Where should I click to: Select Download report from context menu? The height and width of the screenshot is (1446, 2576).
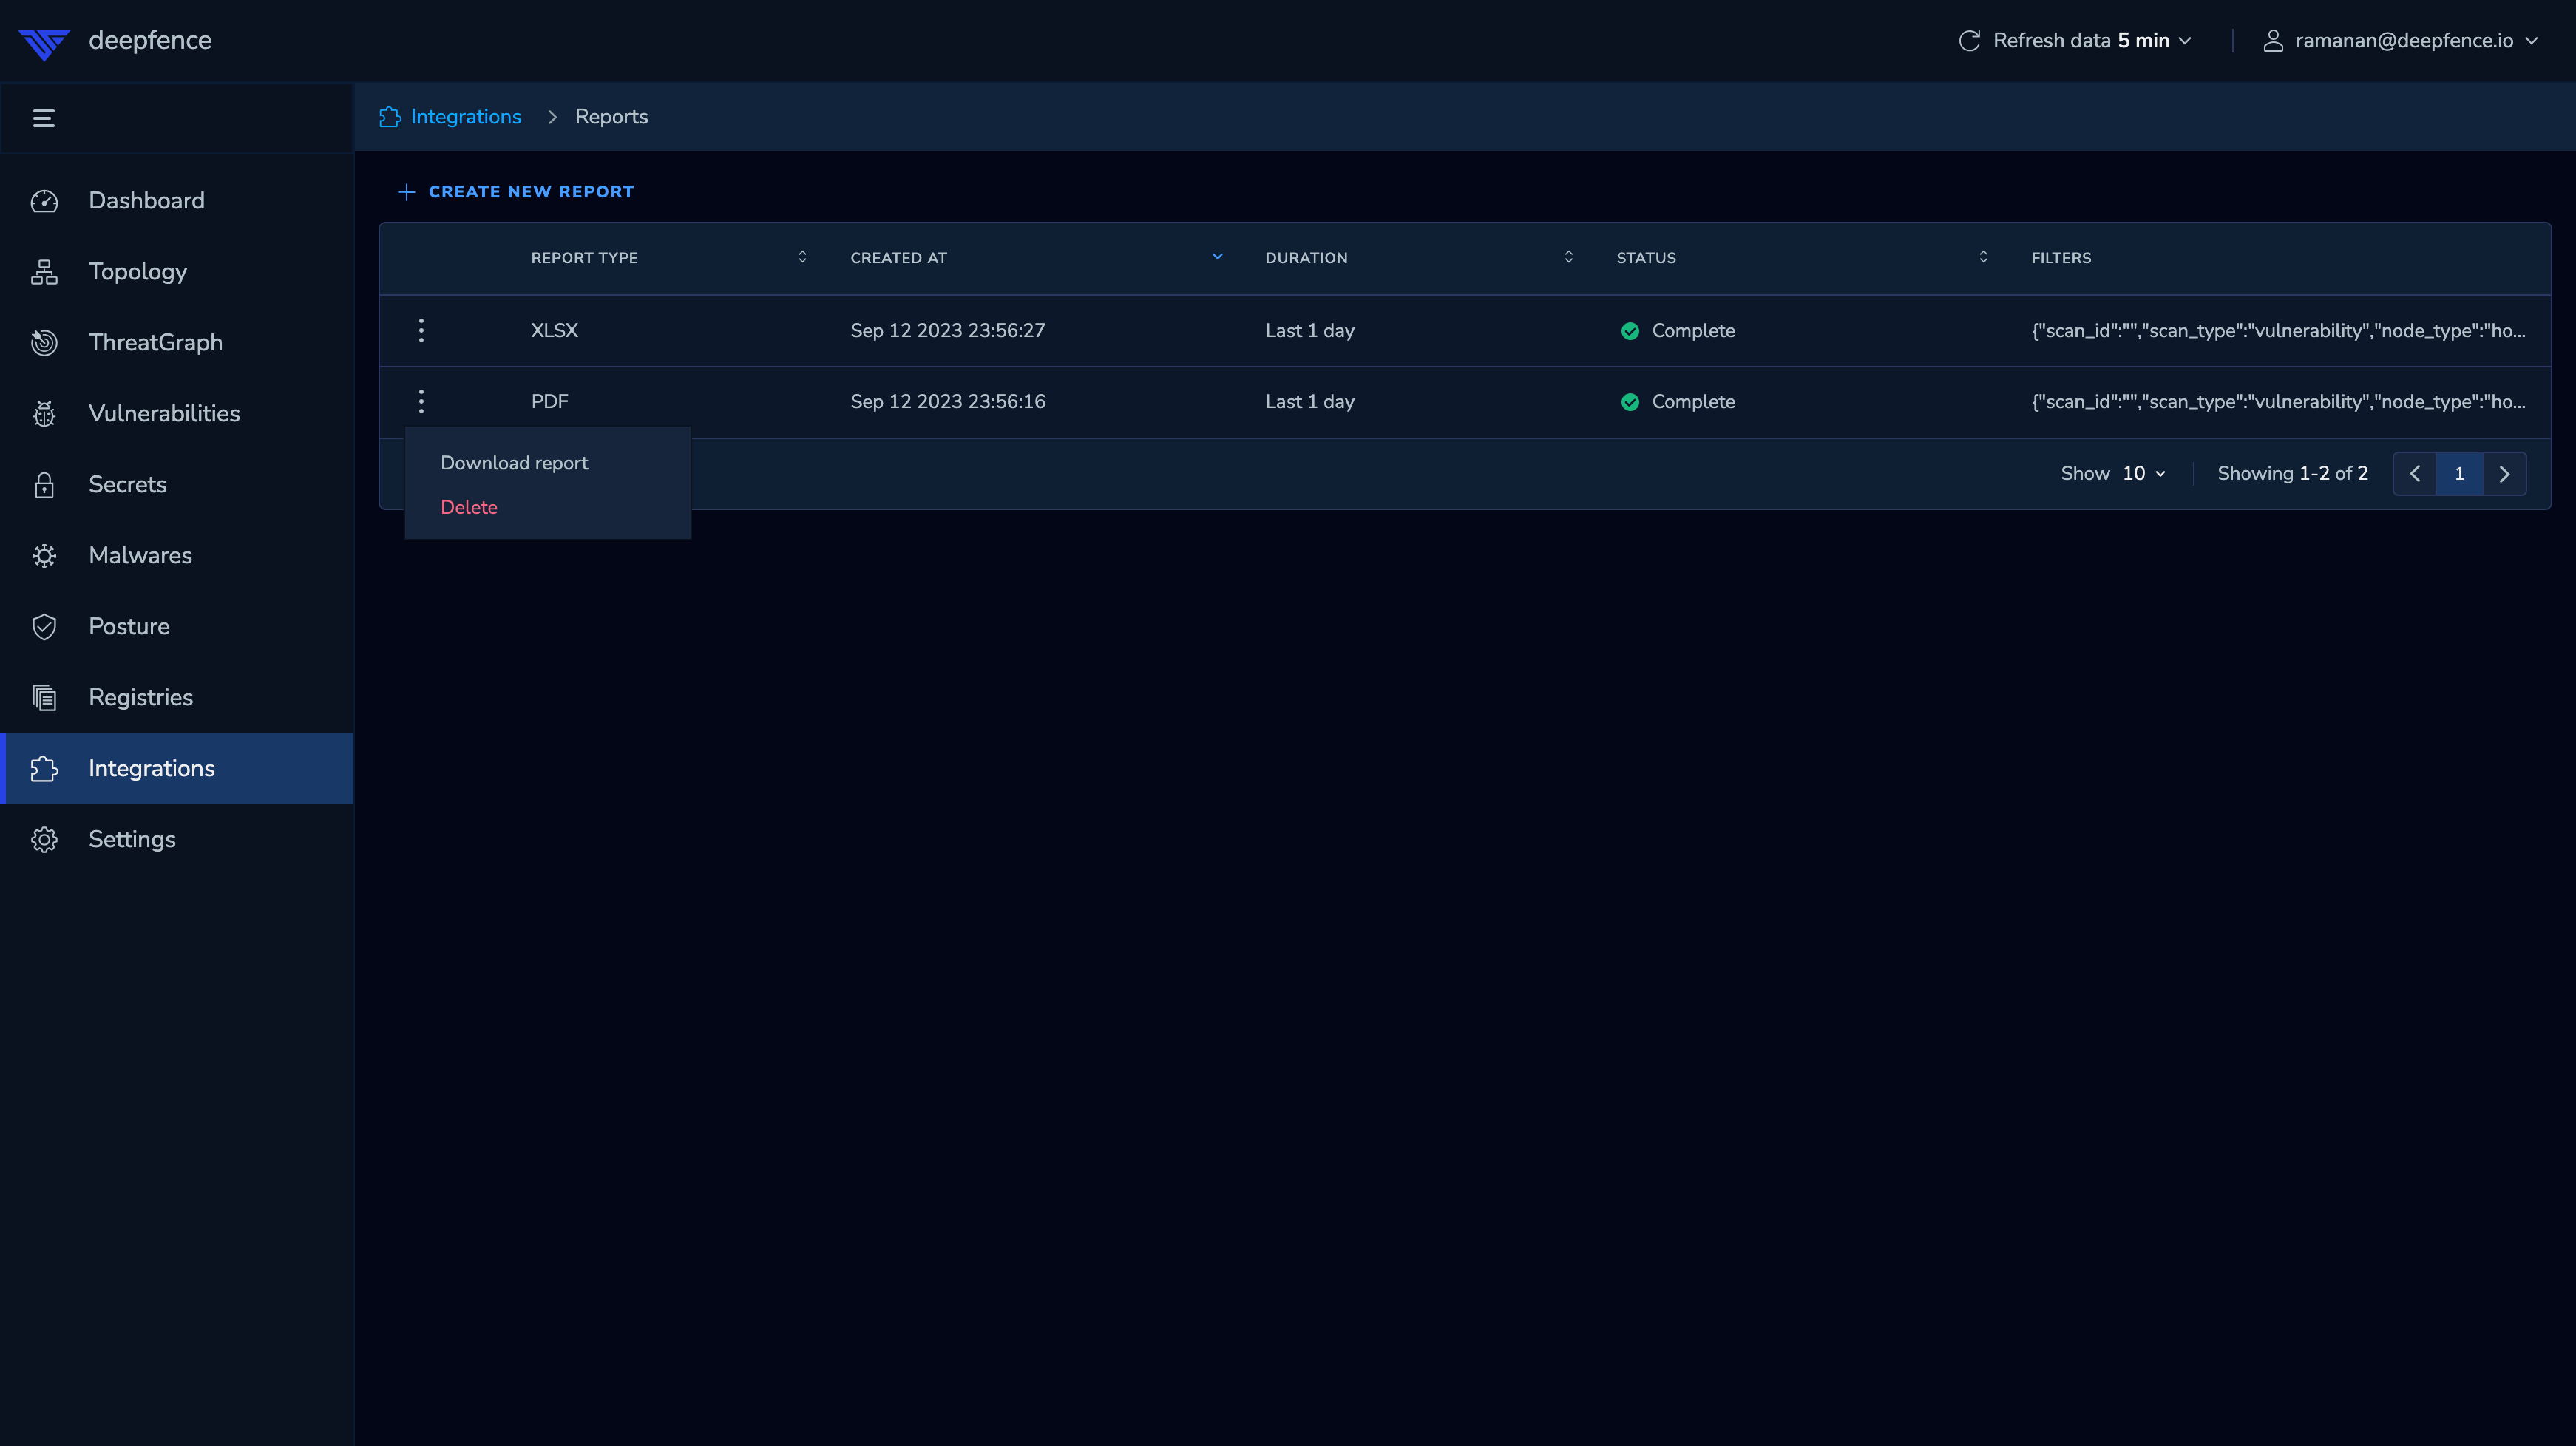tap(514, 463)
